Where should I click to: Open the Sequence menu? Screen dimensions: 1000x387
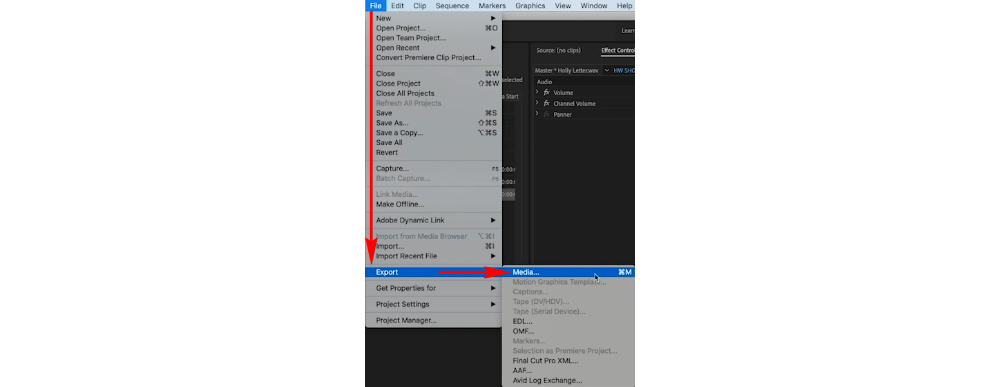pyautogui.click(x=452, y=6)
